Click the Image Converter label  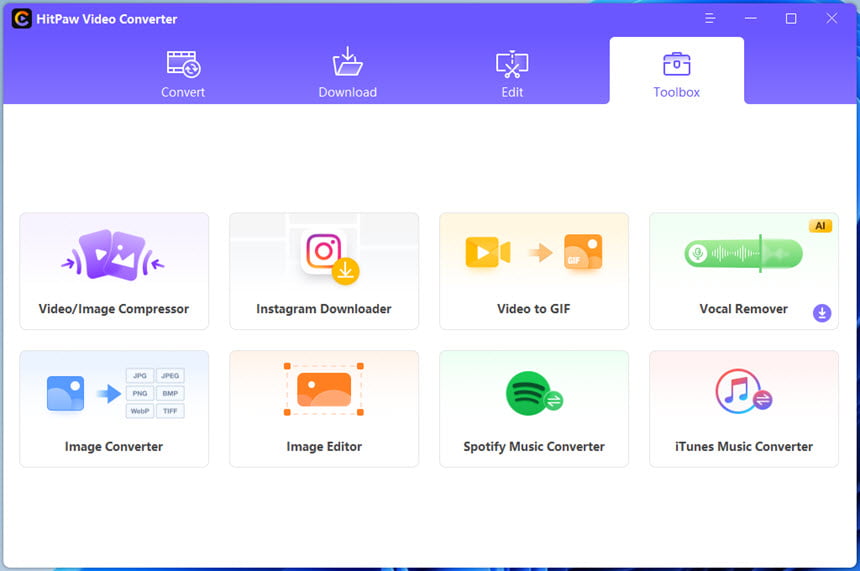pos(114,446)
